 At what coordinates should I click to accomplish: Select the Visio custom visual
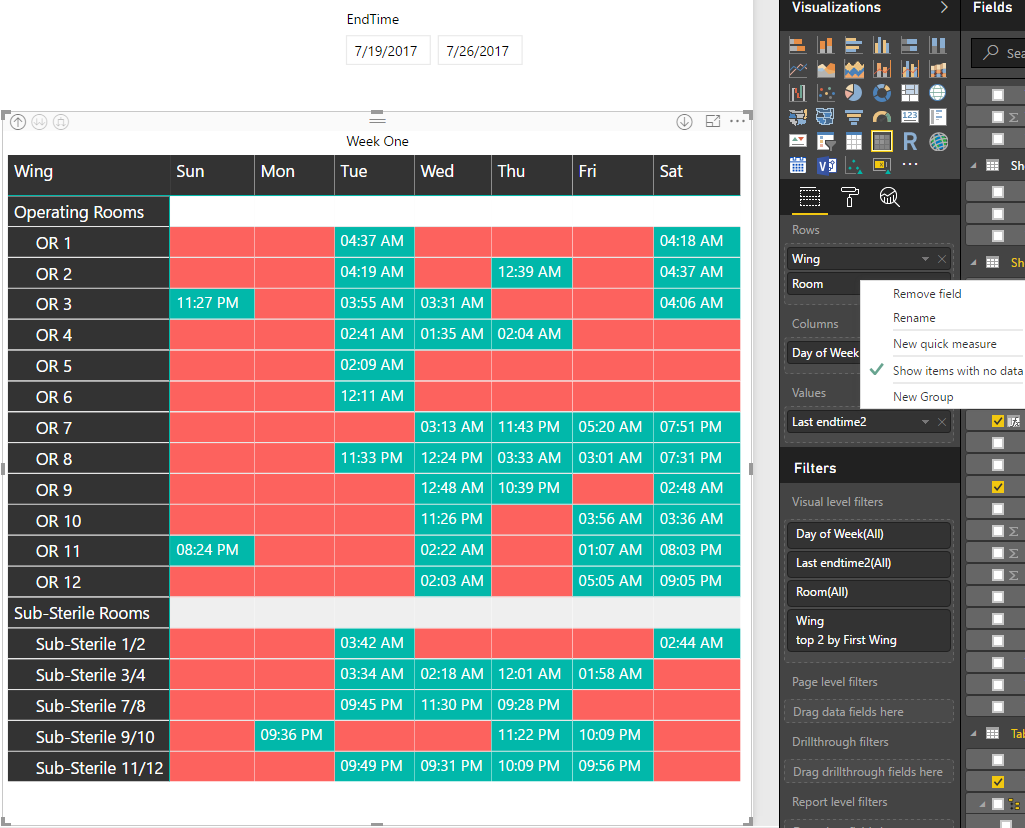coord(825,165)
